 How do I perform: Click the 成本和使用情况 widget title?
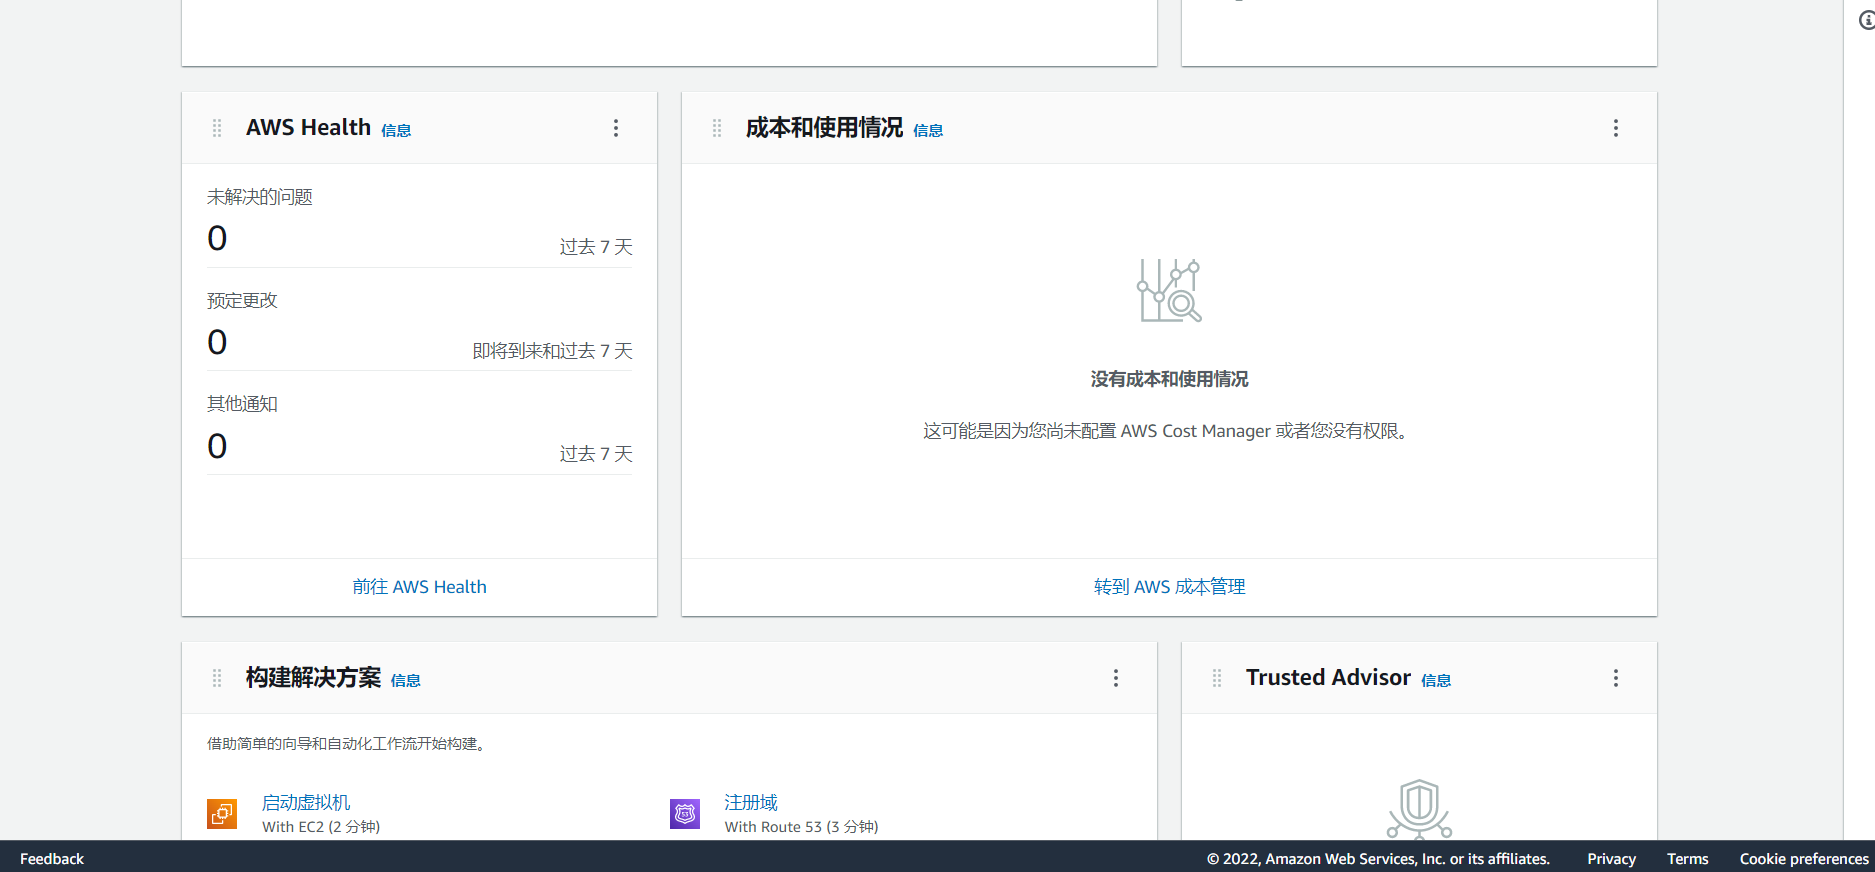[x=824, y=128]
